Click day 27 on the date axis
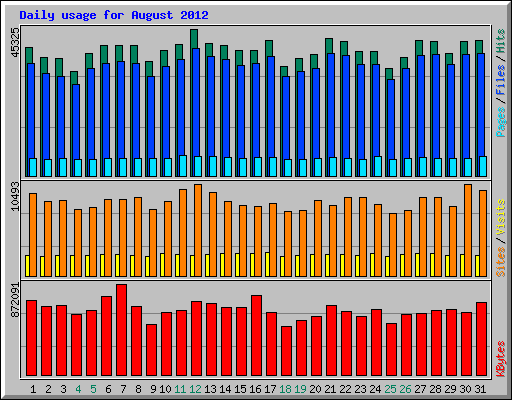The width and height of the screenshot is (512, 400). click(420, 389)
